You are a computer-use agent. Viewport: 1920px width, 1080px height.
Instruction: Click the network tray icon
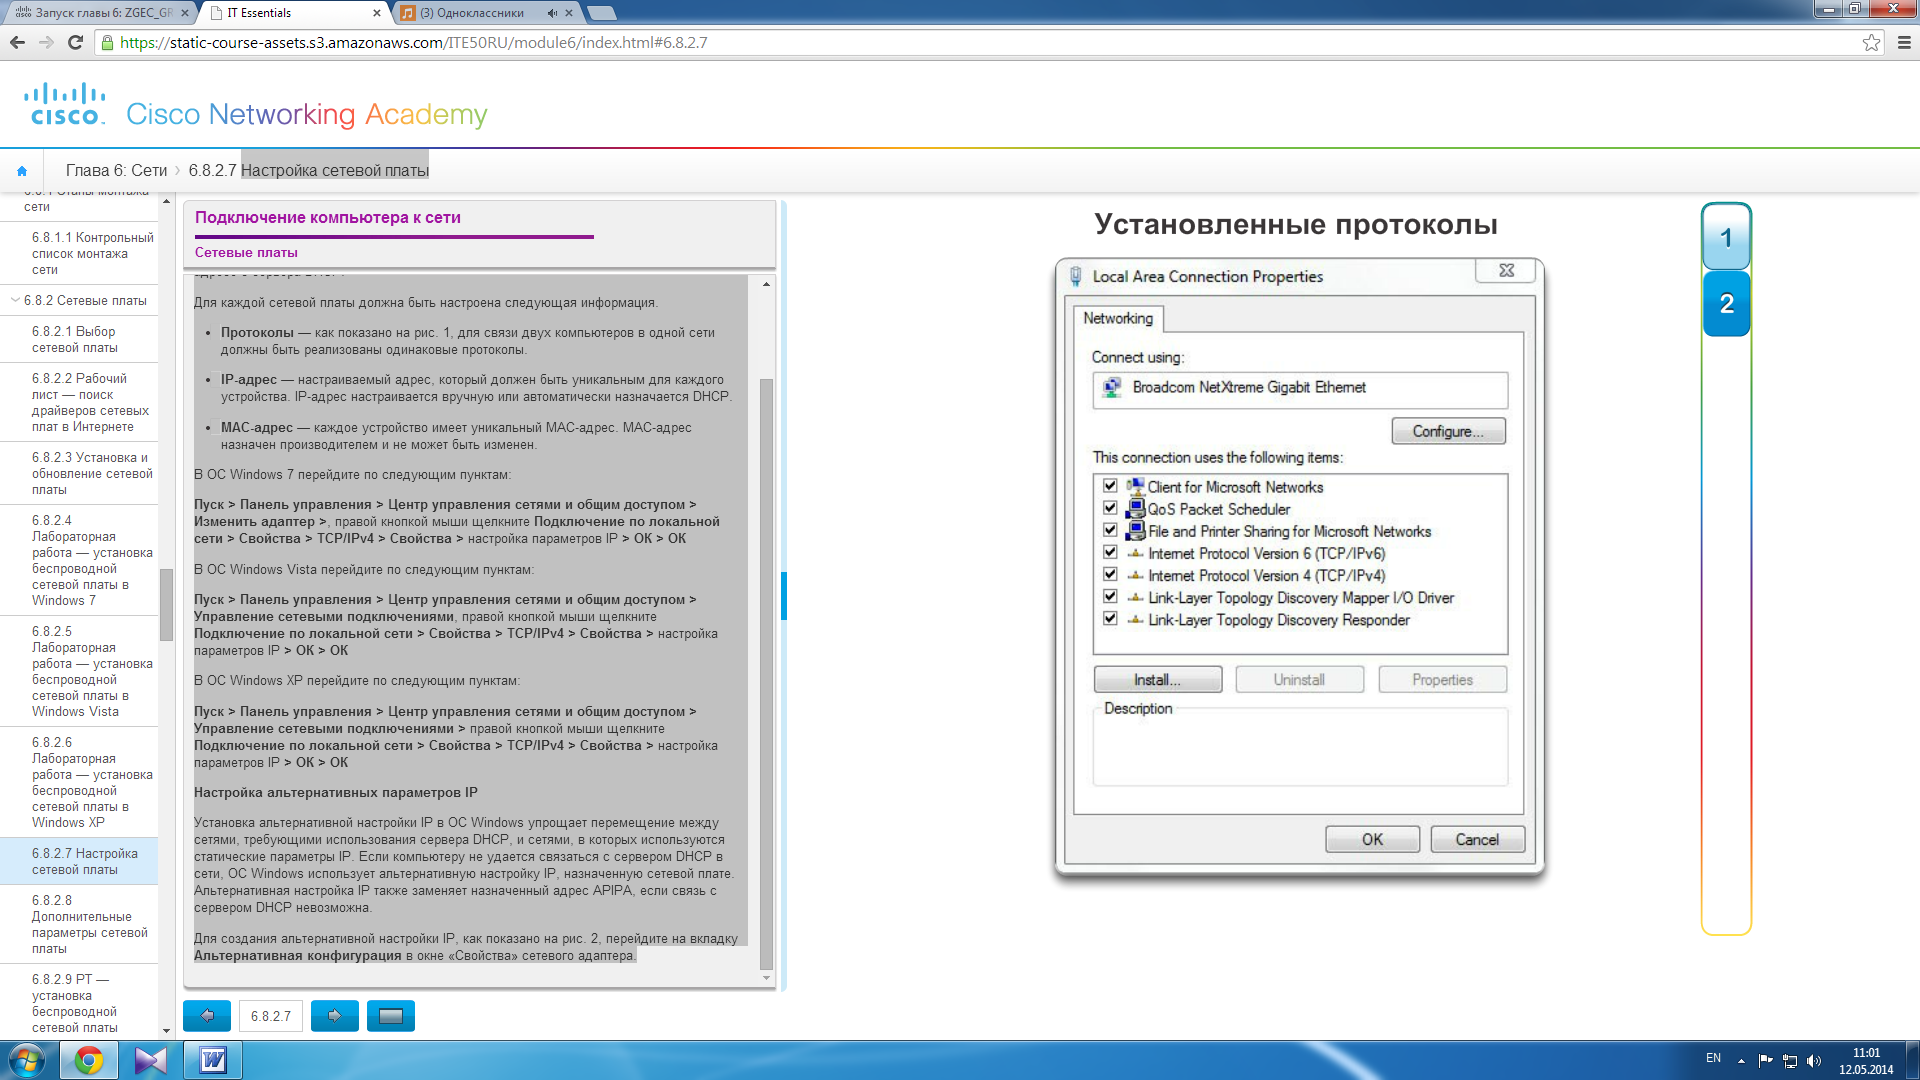1790,1060
